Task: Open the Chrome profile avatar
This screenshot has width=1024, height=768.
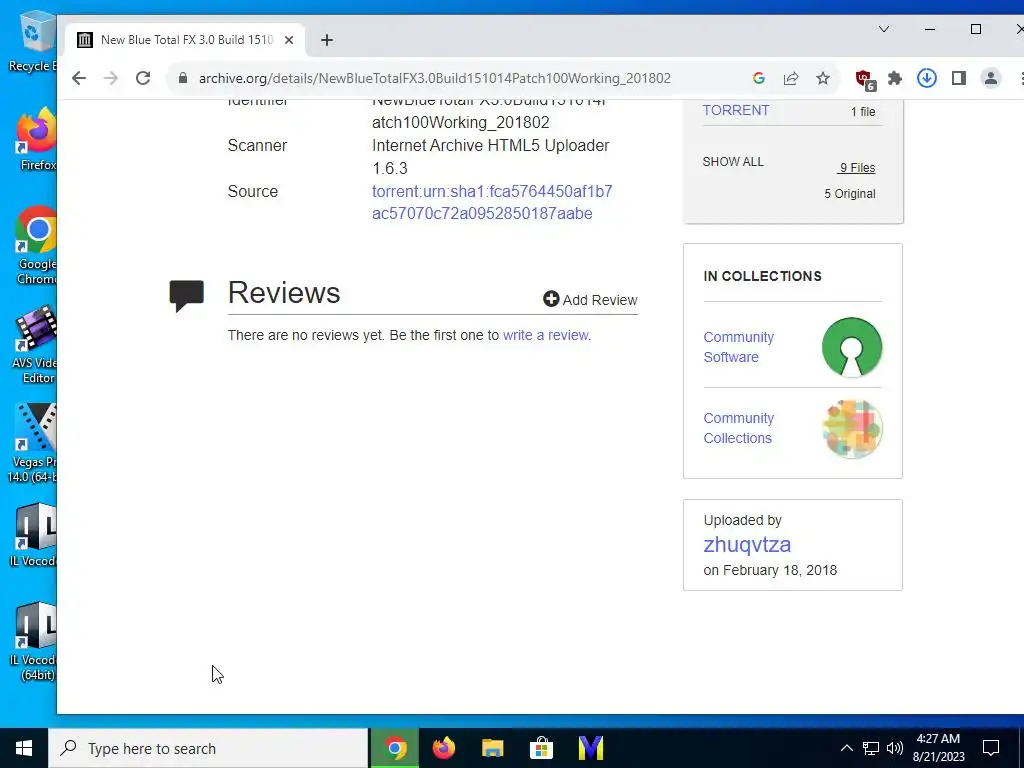Action: pyautogui.click(x=991, y=78)
